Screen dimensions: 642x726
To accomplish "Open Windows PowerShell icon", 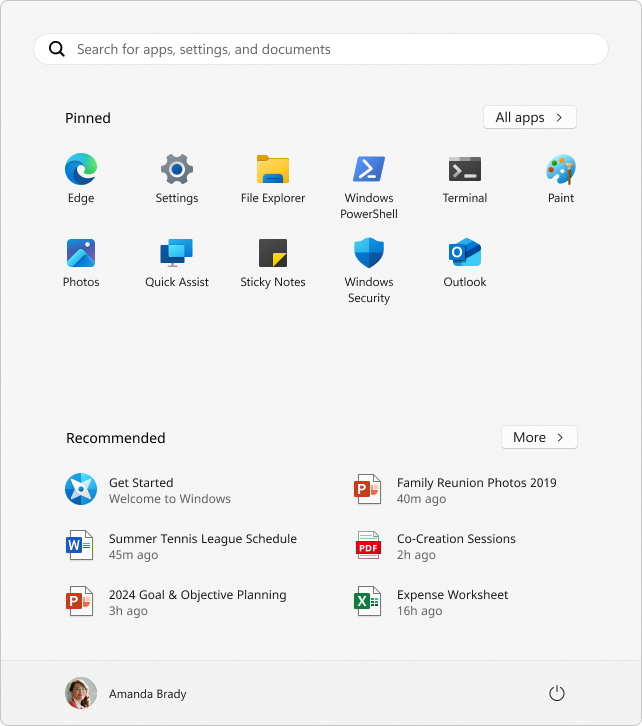I will pos(369,169).
